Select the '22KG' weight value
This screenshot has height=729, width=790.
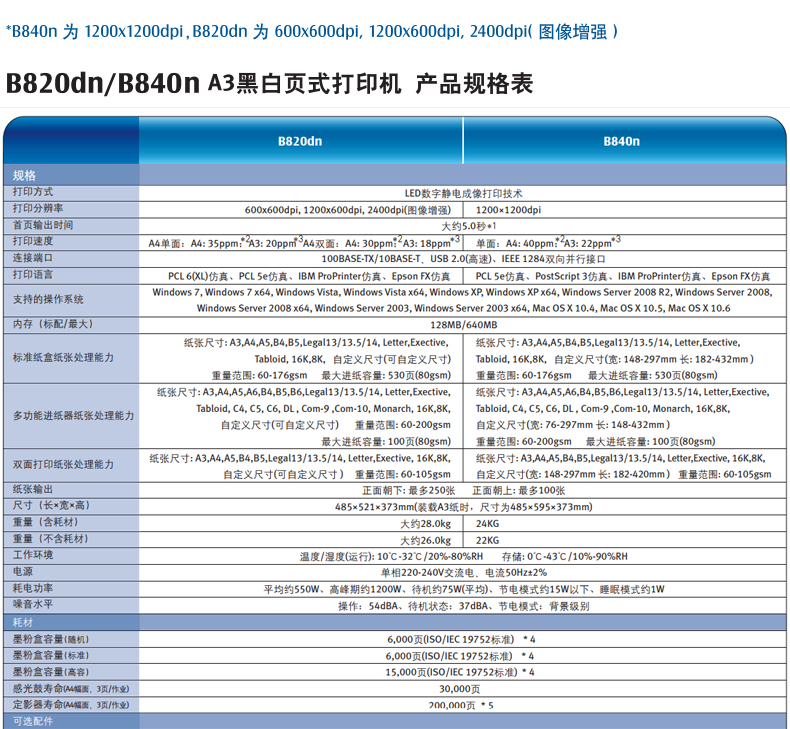click(x=487, y=541)
